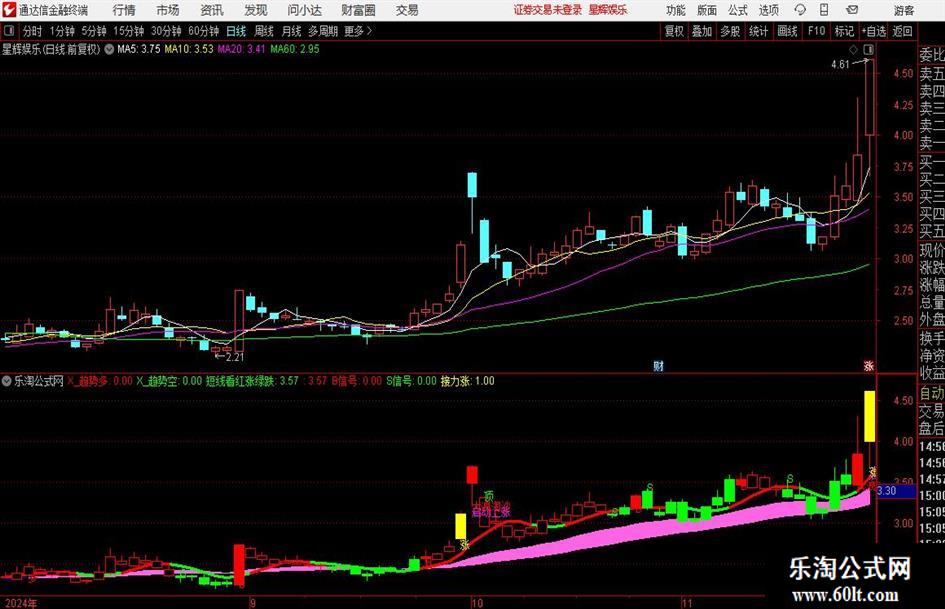Expand the round arrow beside 乐淘公式网 indicator
This screenshot has height=609, width=945.
click(x=7, y=381)
